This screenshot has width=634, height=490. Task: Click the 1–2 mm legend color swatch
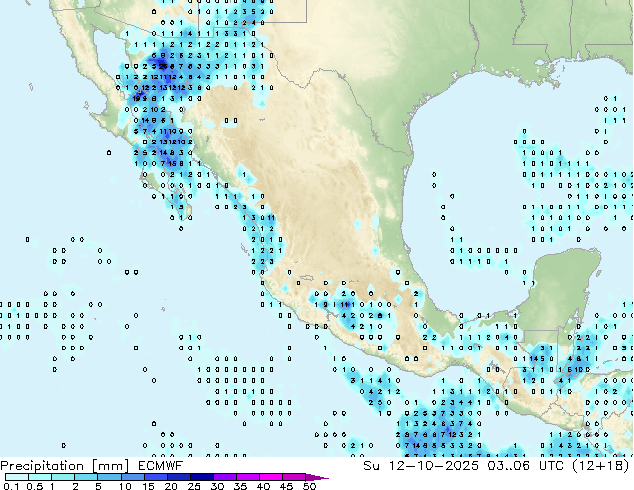(x=63, y=477)
